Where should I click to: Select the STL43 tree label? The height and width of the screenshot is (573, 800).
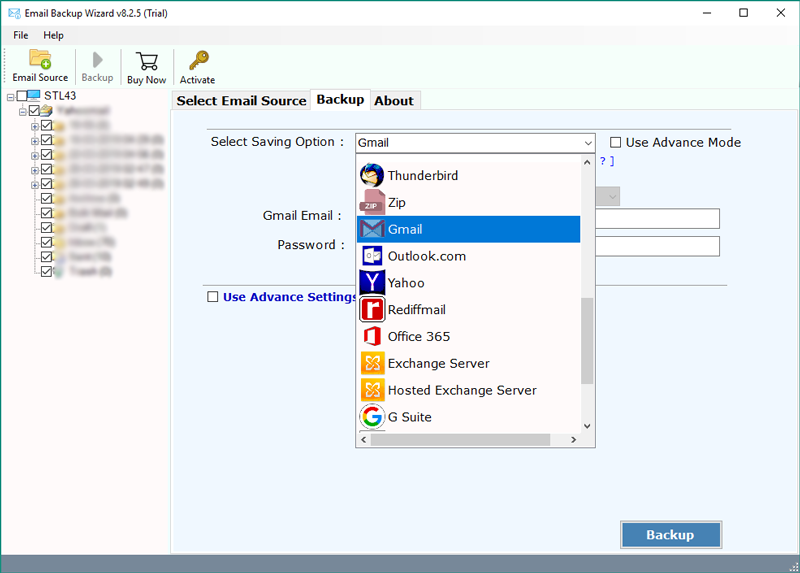60,95
